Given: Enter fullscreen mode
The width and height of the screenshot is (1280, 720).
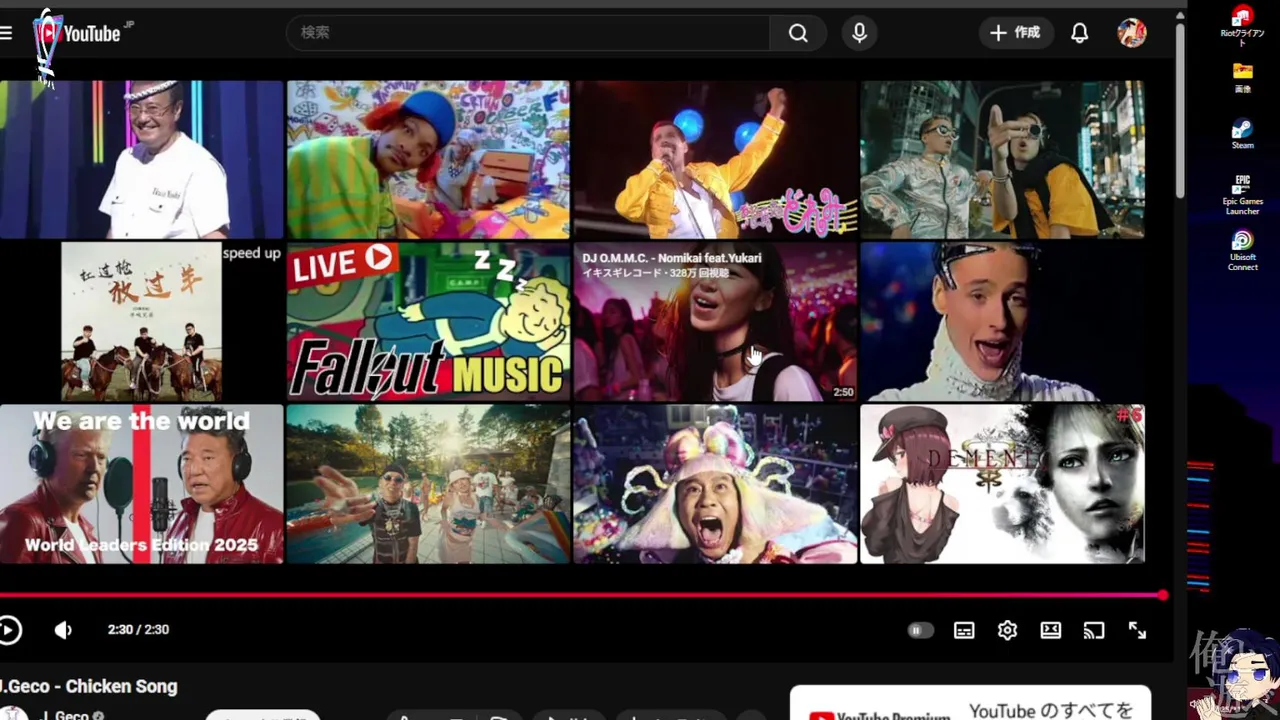Looking at the screenshot, I should point(1137,630).
